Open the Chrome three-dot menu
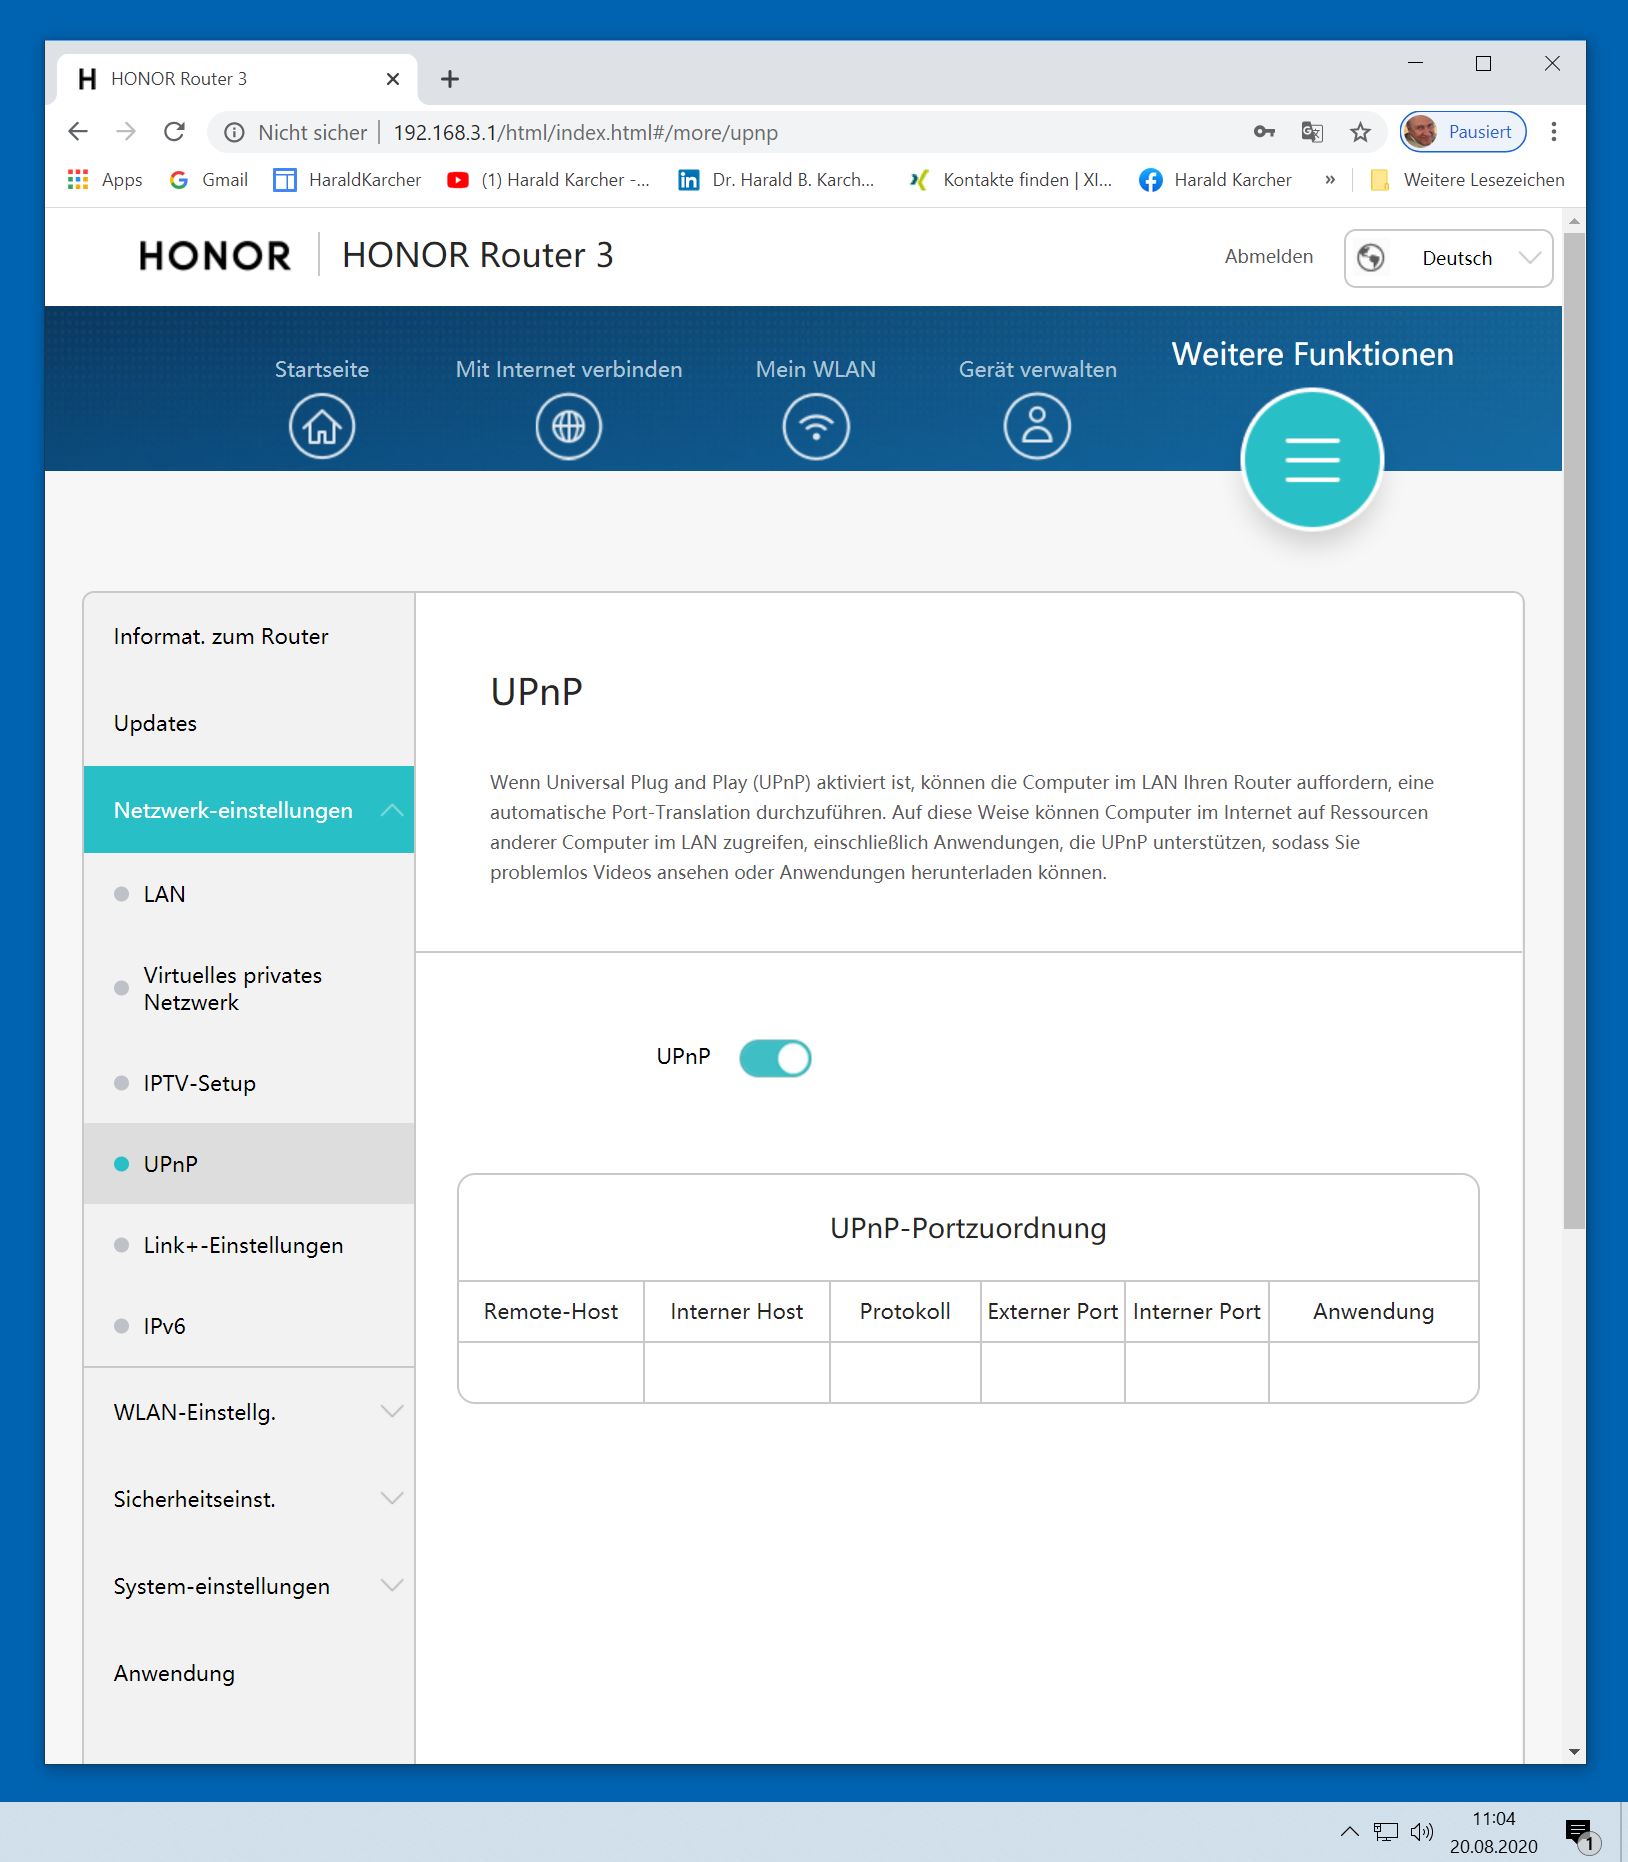This screenshot has height=1862, width=1628. point(1553,132)
